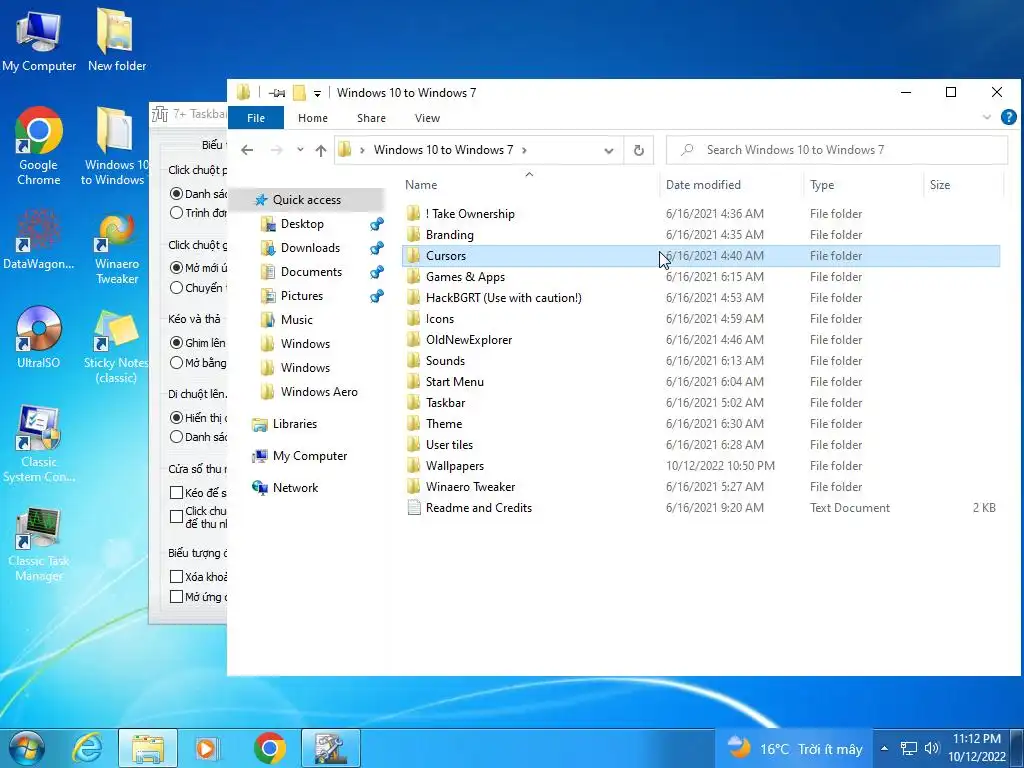1024x768 pixels.
Task: Sort files by the Name column
Action: click(x=530, y=185)
